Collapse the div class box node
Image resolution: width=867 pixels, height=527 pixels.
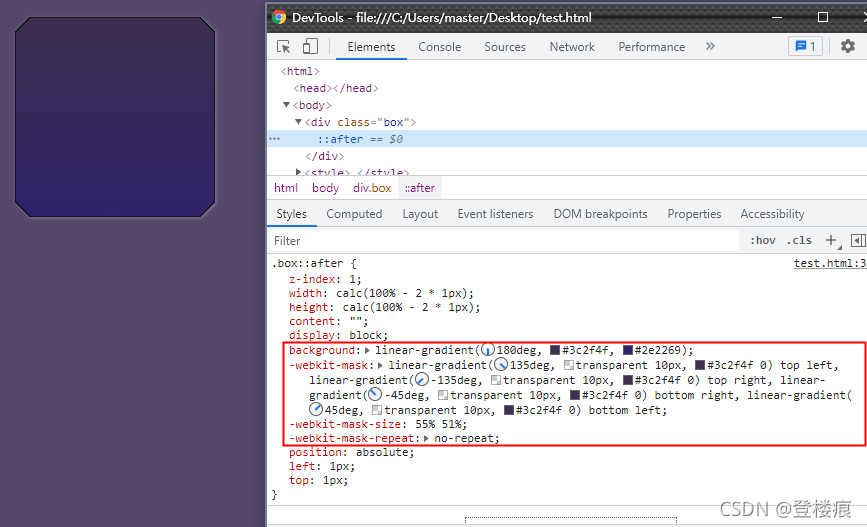[298, 122]
